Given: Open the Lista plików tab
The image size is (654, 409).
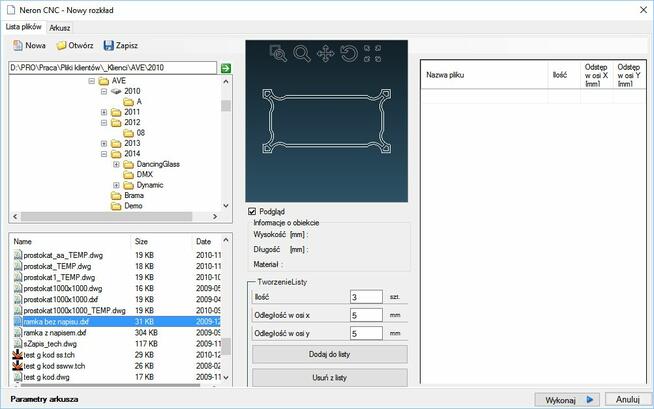Looking at the screenshot, I should pyautogui.click(x=25, y=27).
